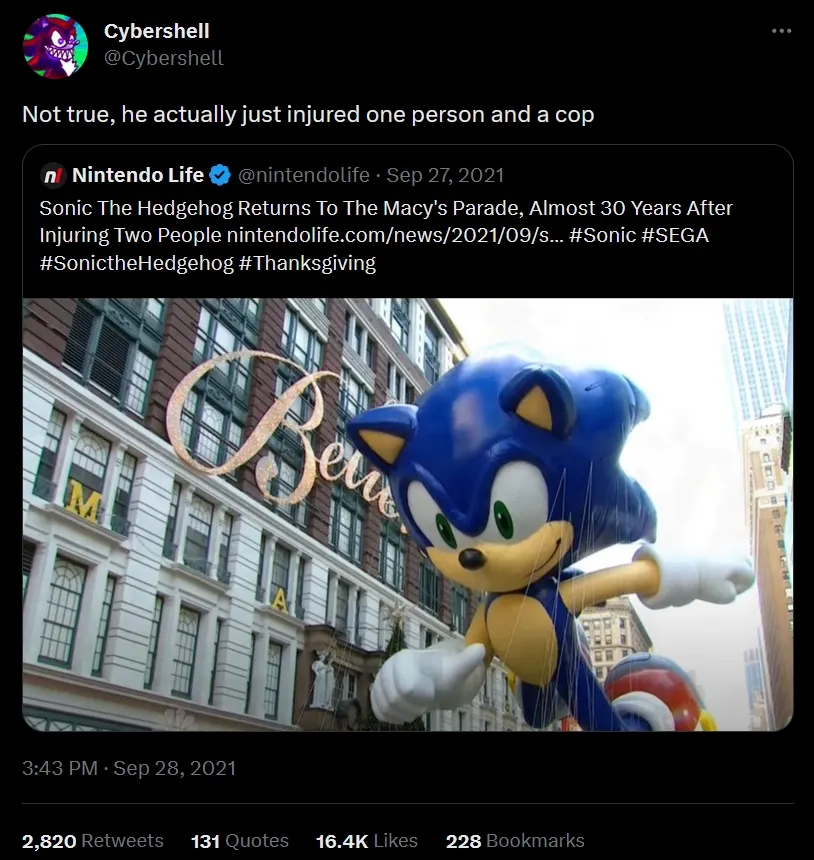Show the 131 Quotes

(x=239, y=840)
